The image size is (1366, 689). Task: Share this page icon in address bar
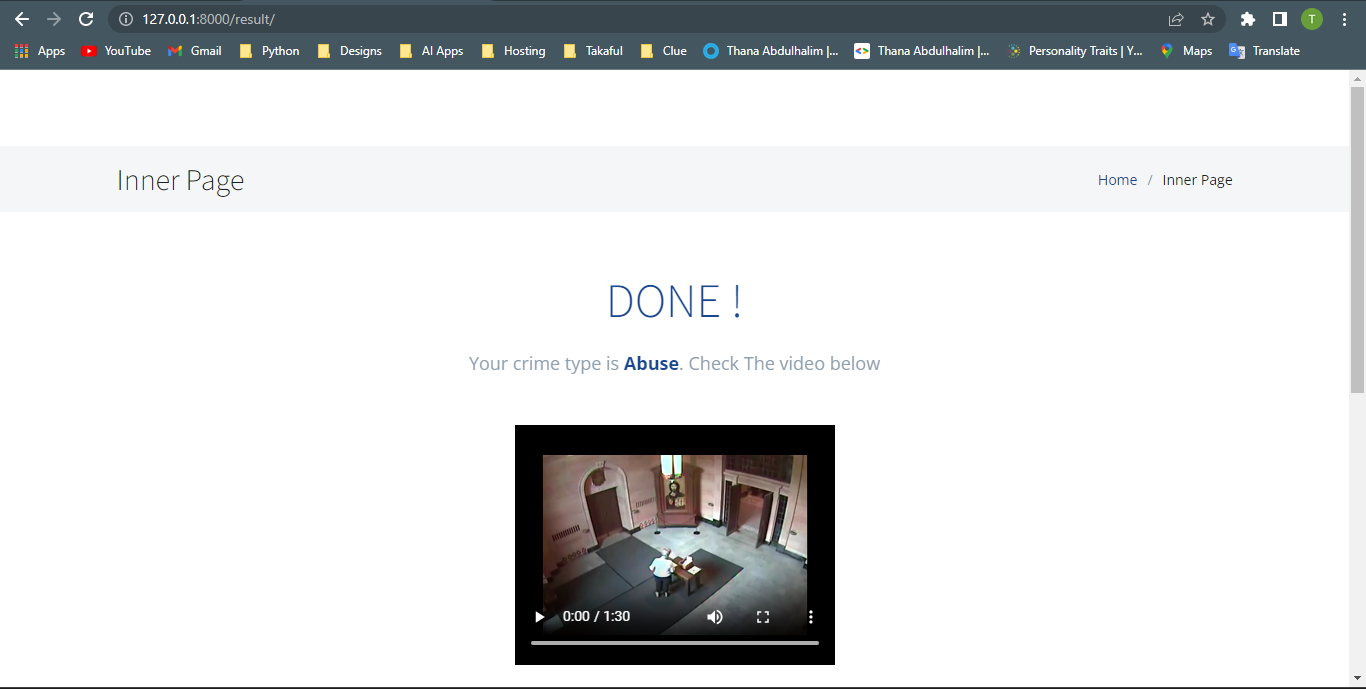[1176, 19]
